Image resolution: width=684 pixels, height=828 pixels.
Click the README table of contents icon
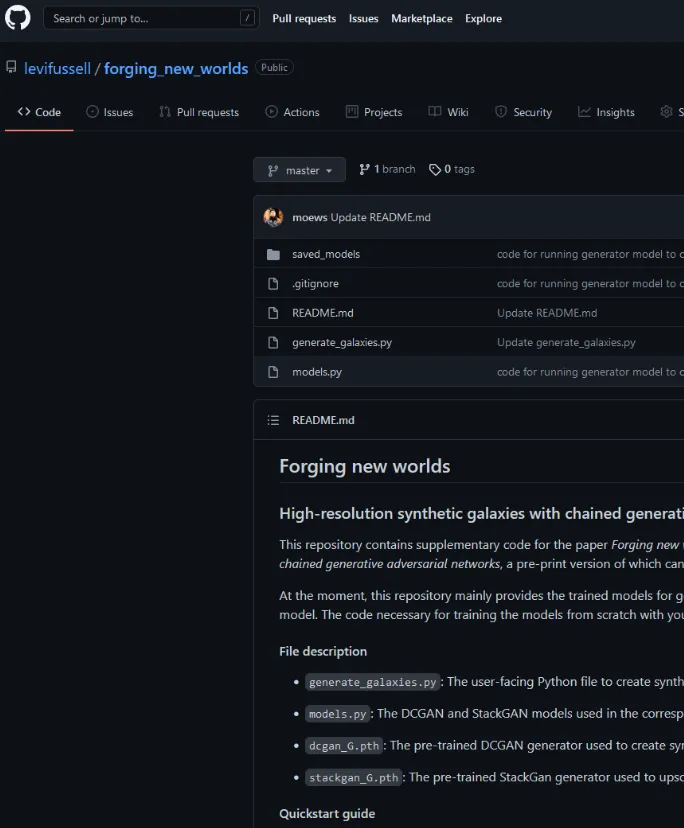(x=273, y=420)
